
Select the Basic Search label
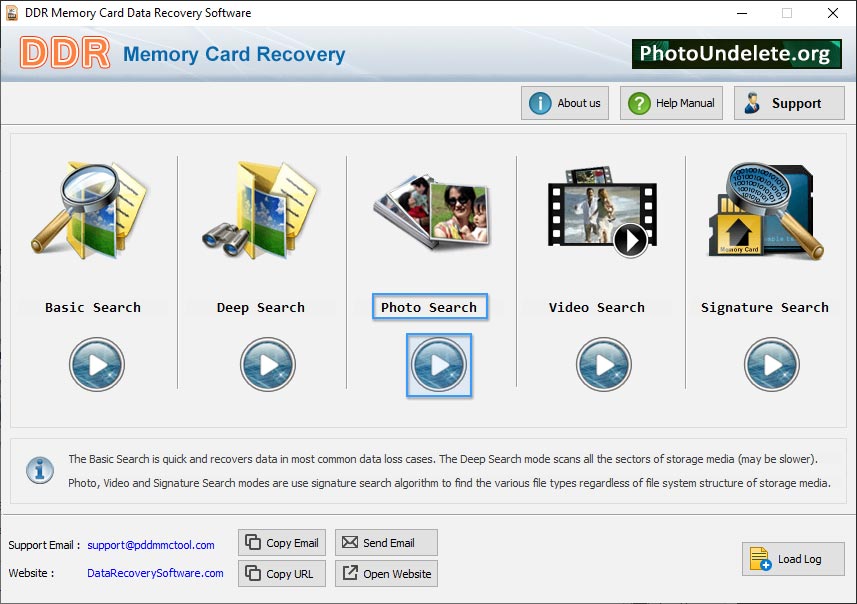(x=93, y=308)
